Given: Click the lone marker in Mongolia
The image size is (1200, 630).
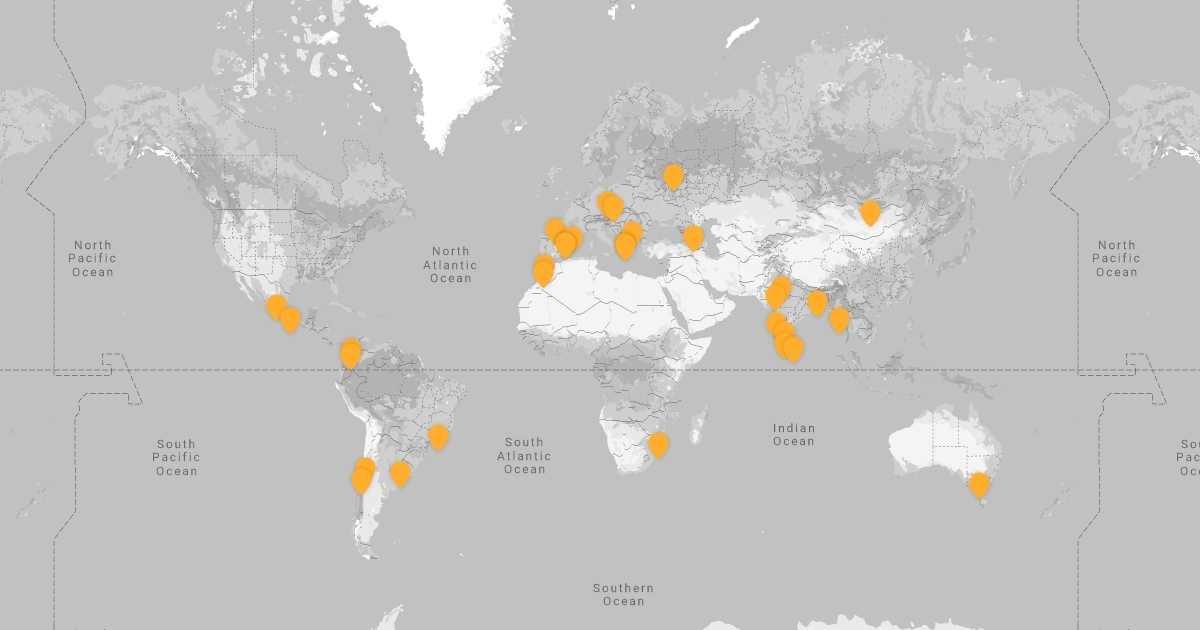Looking at the screenshot, I should (x=870, y=212).
